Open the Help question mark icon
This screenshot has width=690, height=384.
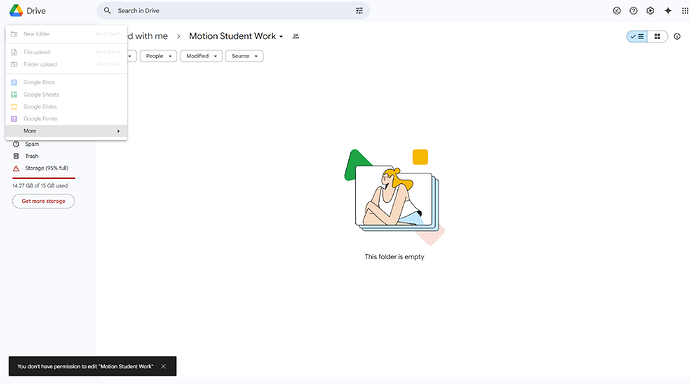point(633,11)
